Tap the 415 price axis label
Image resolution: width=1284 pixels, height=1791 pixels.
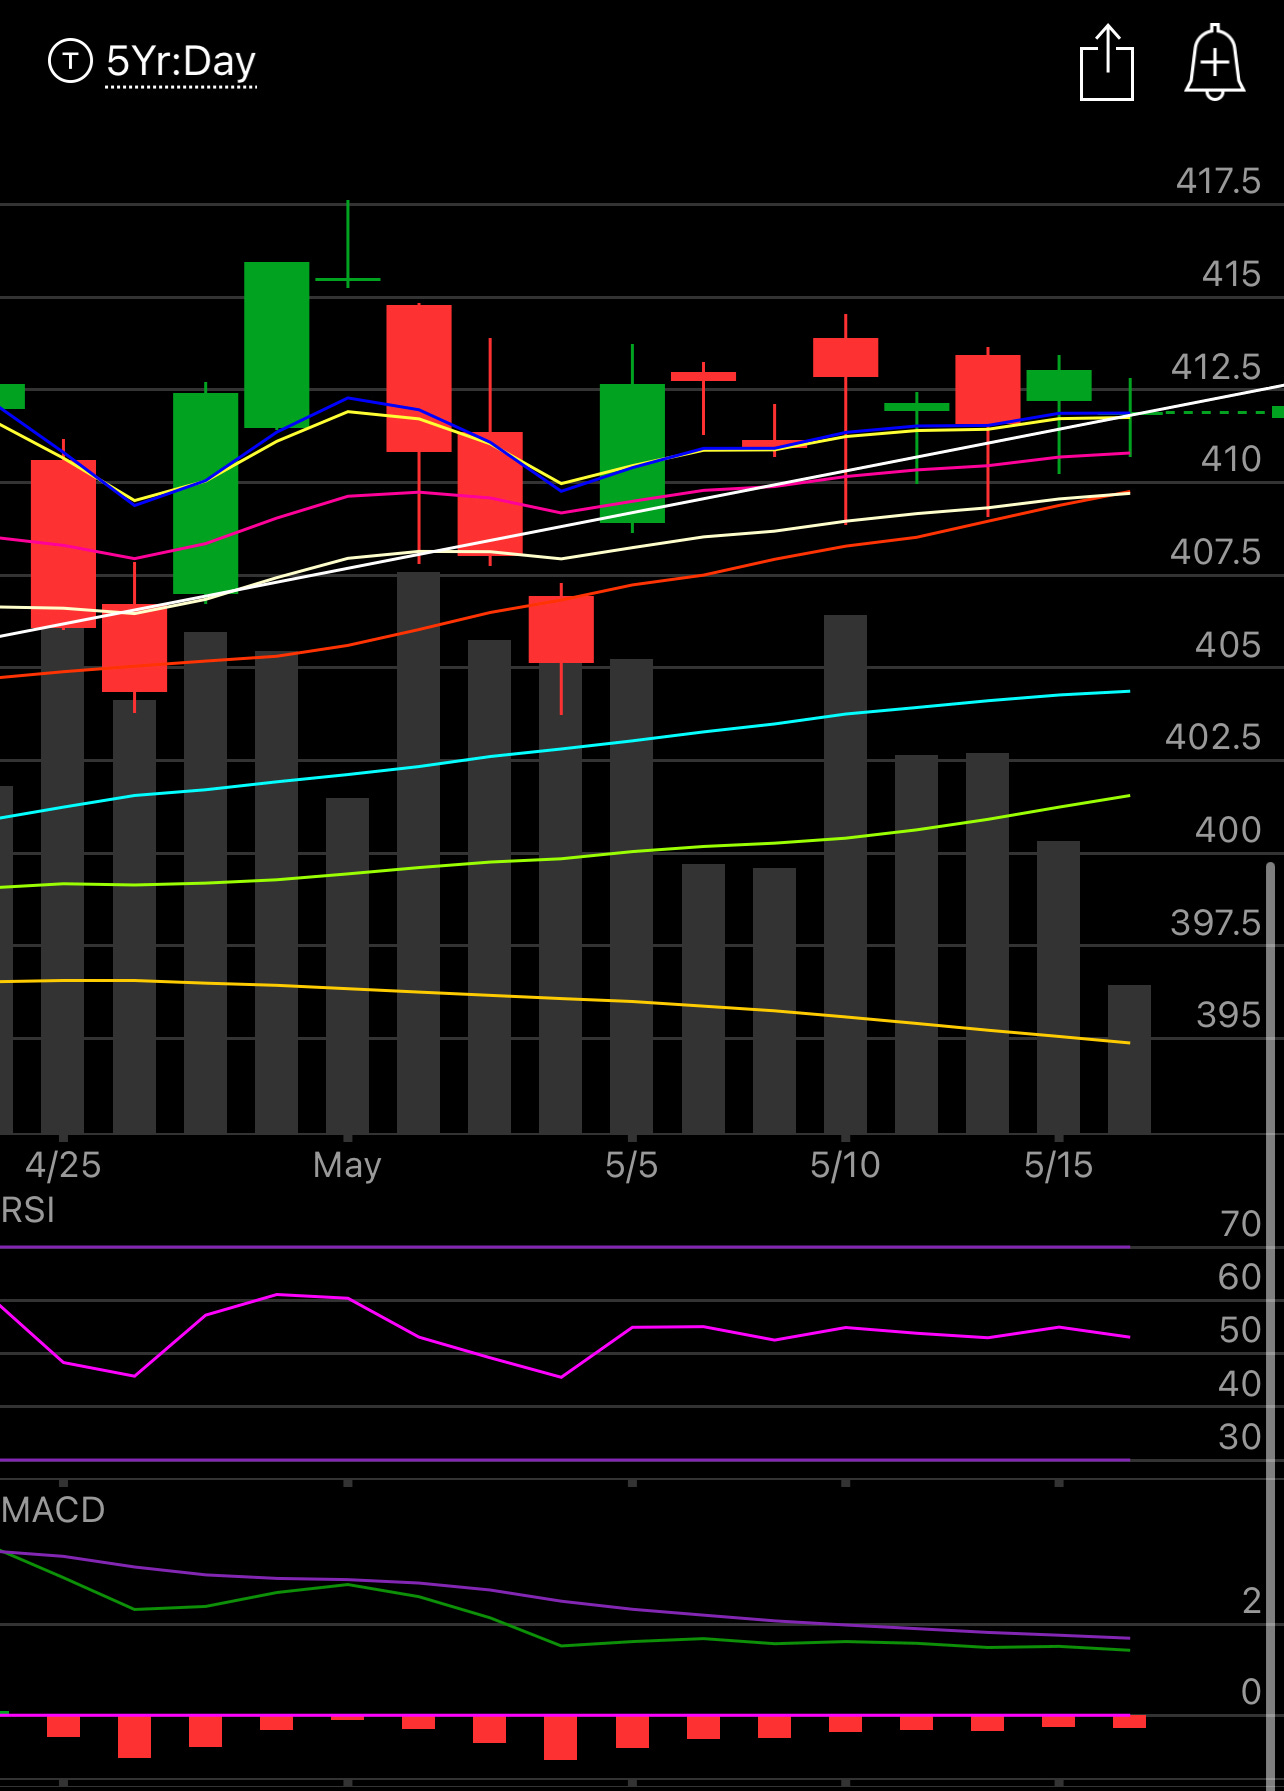tap(1231, 274)
